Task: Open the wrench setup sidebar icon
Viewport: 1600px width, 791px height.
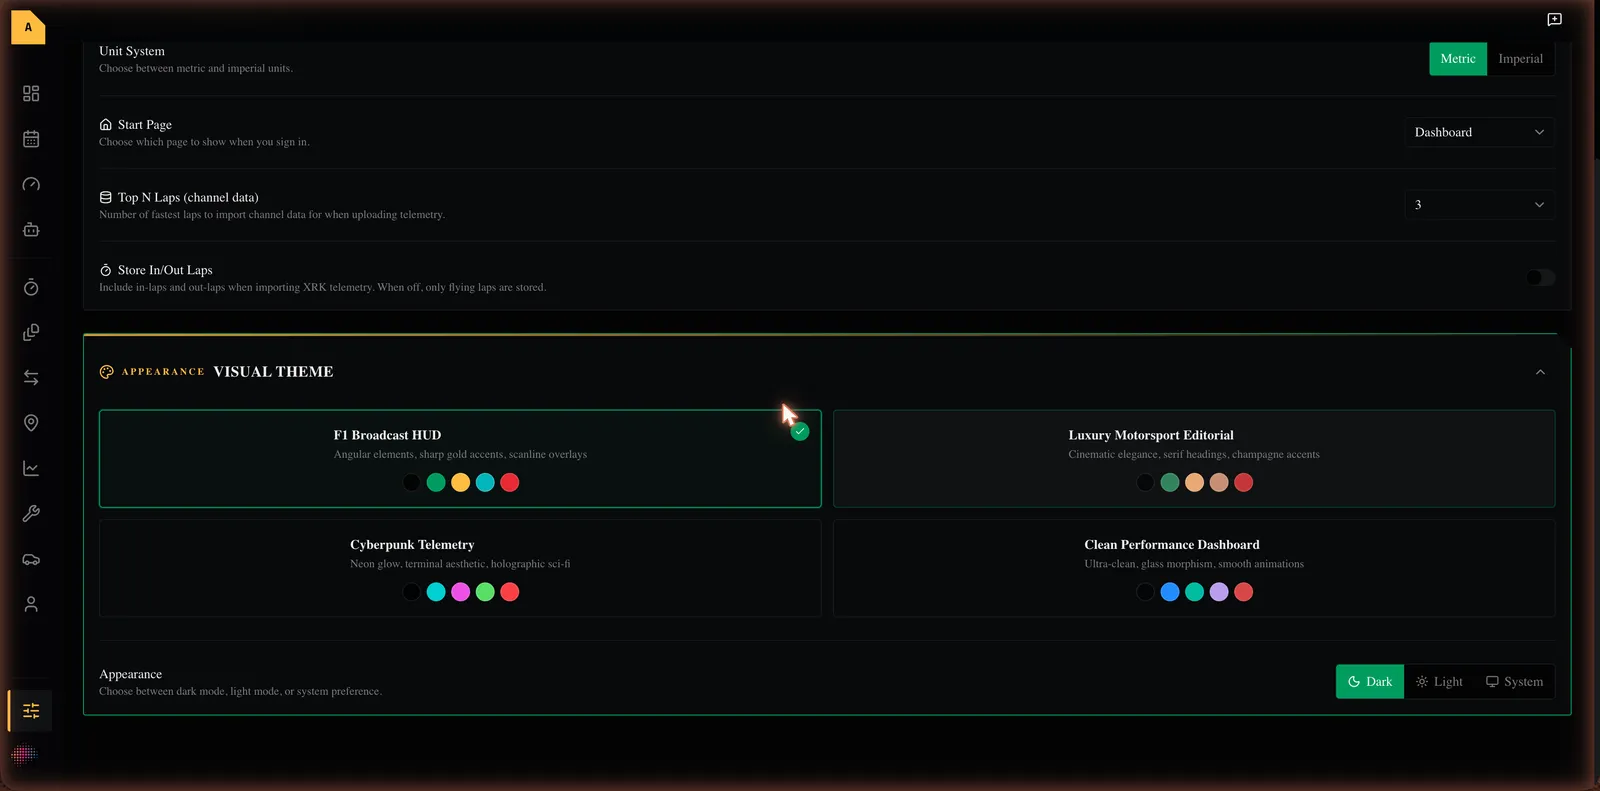Action: (31, 513)
